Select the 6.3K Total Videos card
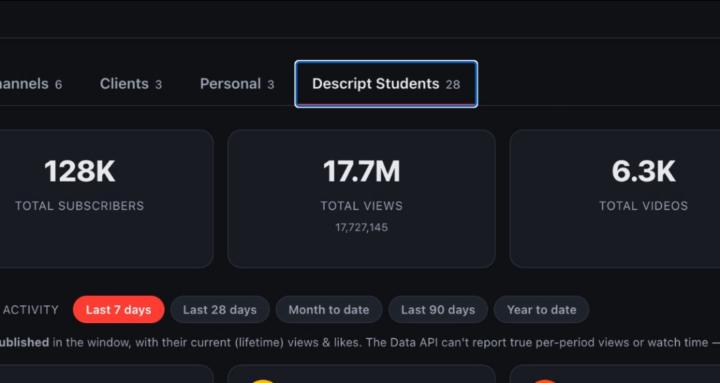 (x=615, y=198)
